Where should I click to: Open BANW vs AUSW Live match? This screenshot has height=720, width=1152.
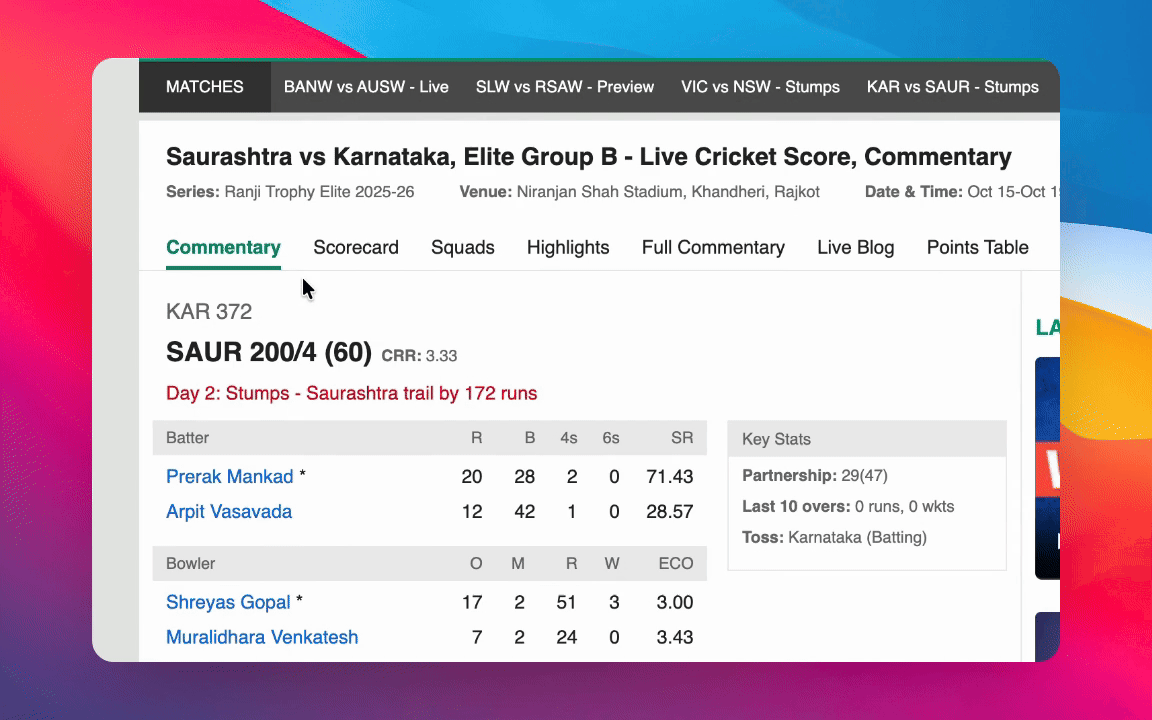(366, 87)
